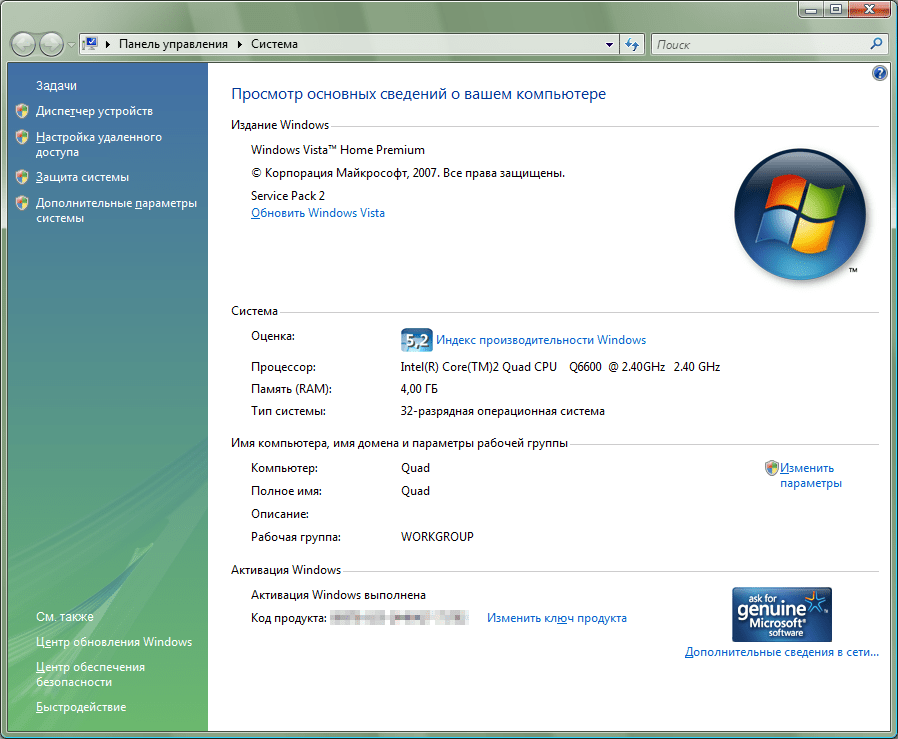The width and height of the screenshot is (898, 739).
Task: Open Быстродействие link
Action: [81, 707]
